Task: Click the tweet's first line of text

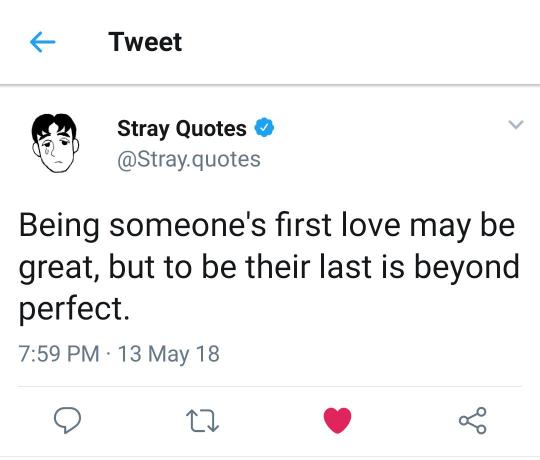Action: [267, 226]
